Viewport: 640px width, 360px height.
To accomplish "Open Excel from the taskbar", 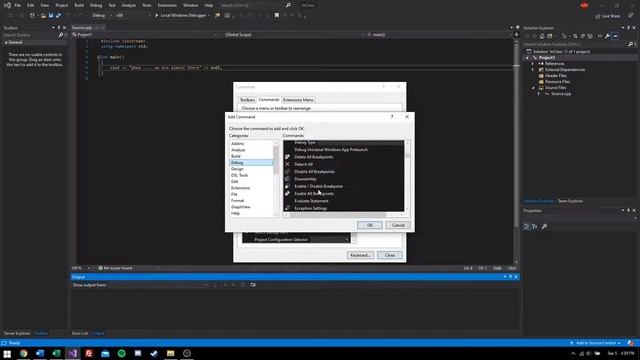I will (x=56, y=353).
